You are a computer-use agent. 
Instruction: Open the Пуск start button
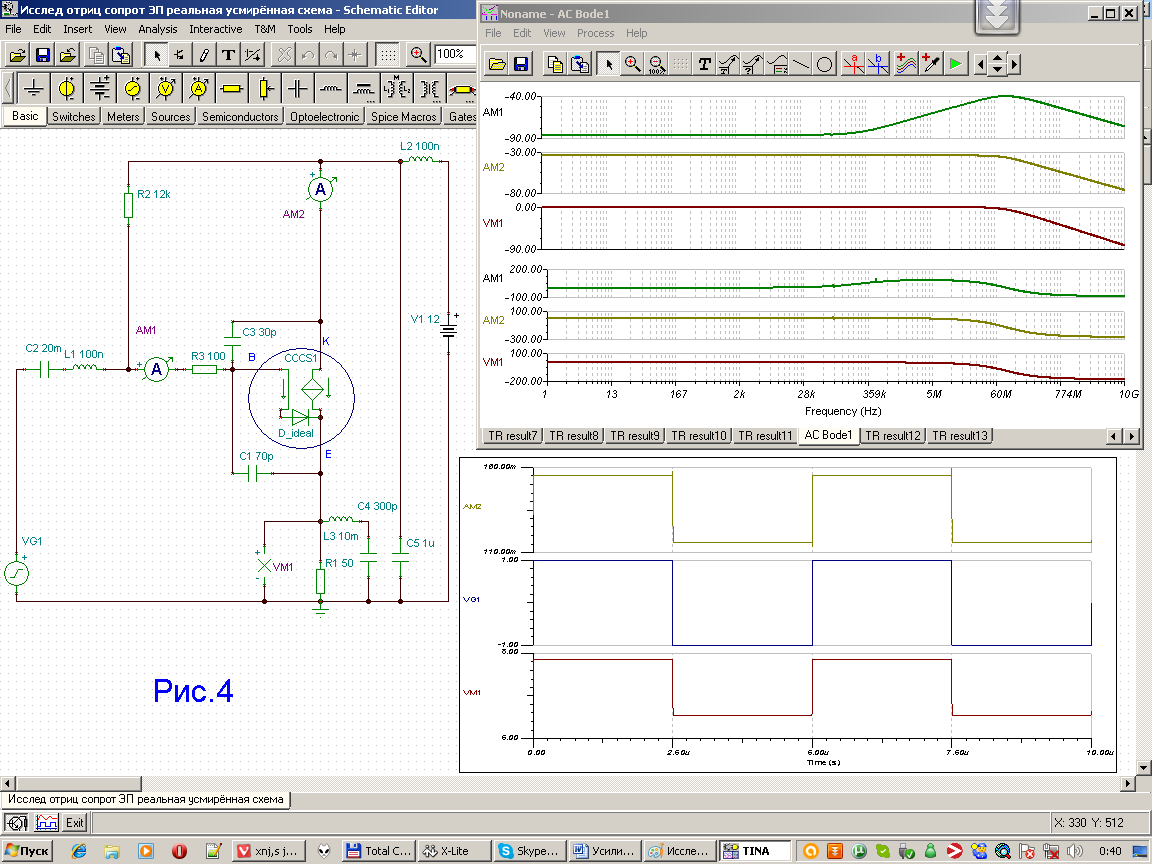coord(27,851)
